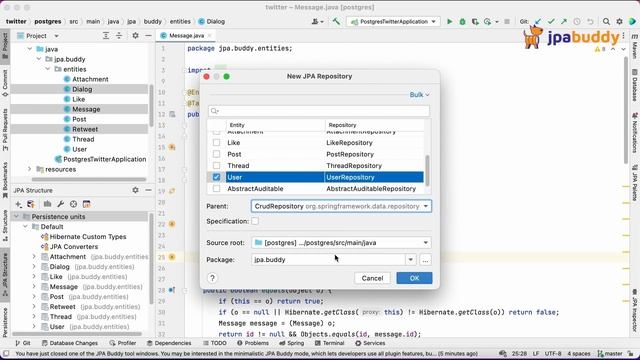Image resolution: width=640 pixels, height=360 pixels.
Task: Open IDE settings gear in top toolbar
Action: pyautogui.click(x=619, y=22)
